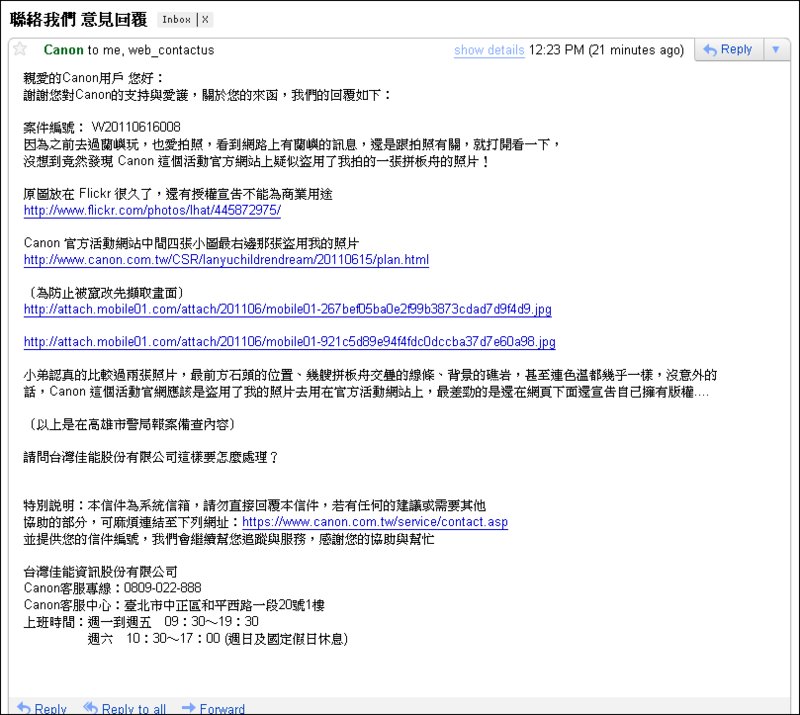The image size is (800, 715).
Task: Click the greeting line 親愛的Canon用戶 您好
Action: pos(93,78)
